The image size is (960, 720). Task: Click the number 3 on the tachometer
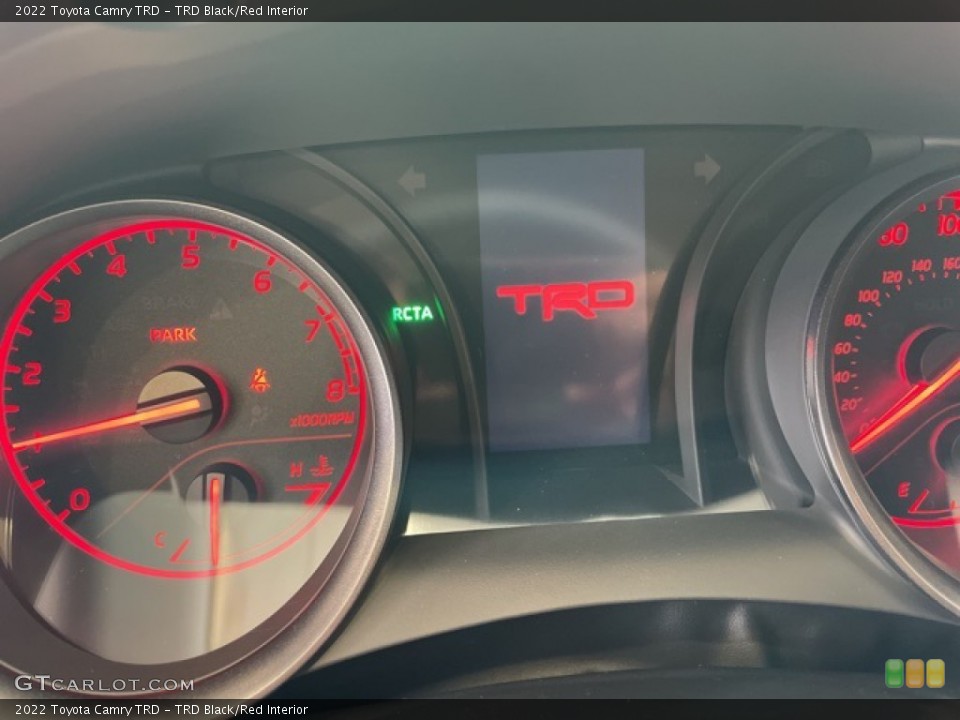click(62, 310)
